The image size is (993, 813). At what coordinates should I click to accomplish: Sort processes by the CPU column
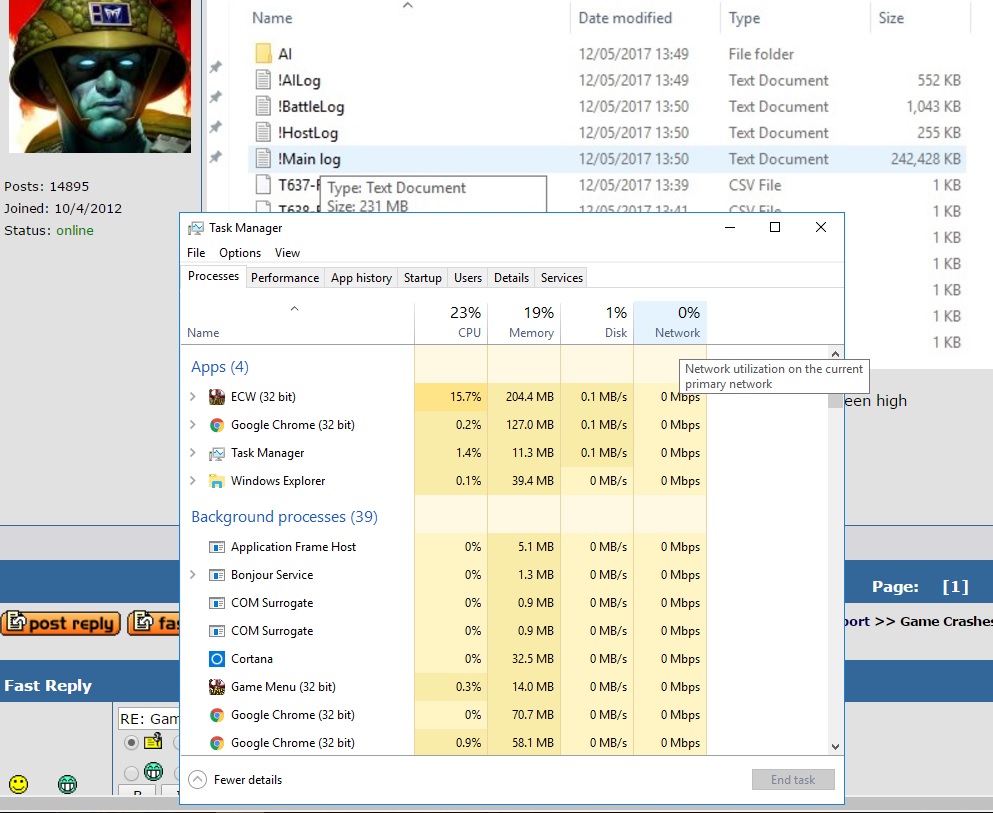(x=451, y=322)
